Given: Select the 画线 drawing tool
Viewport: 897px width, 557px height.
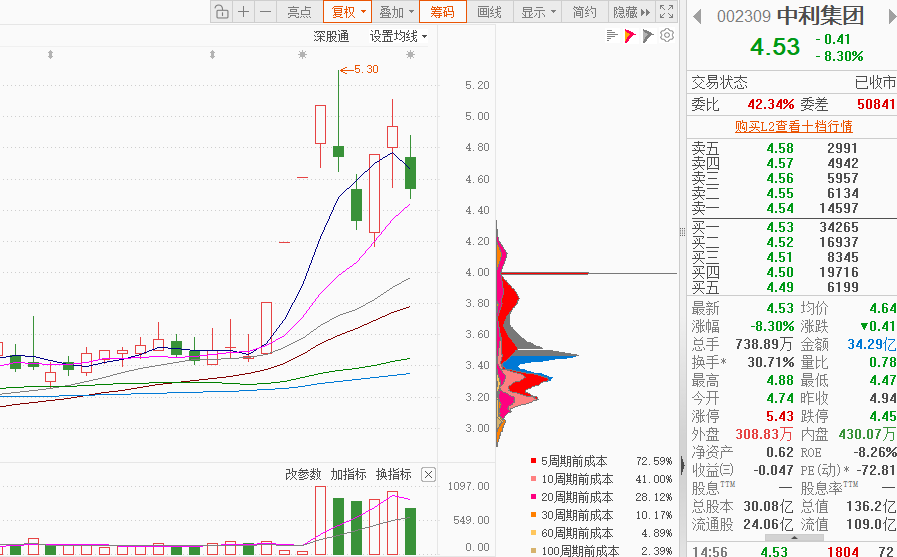Looking at the screenshot, I should coord(490,12).
